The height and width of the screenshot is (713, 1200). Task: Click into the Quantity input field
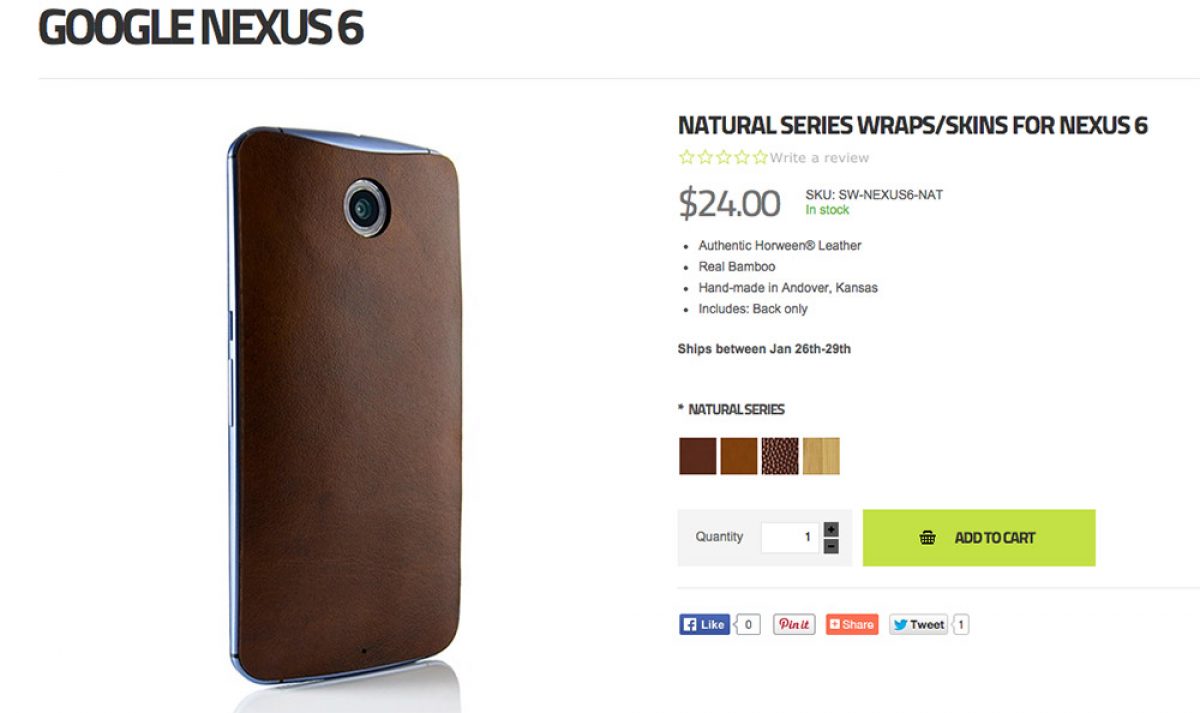pos(790,537)
